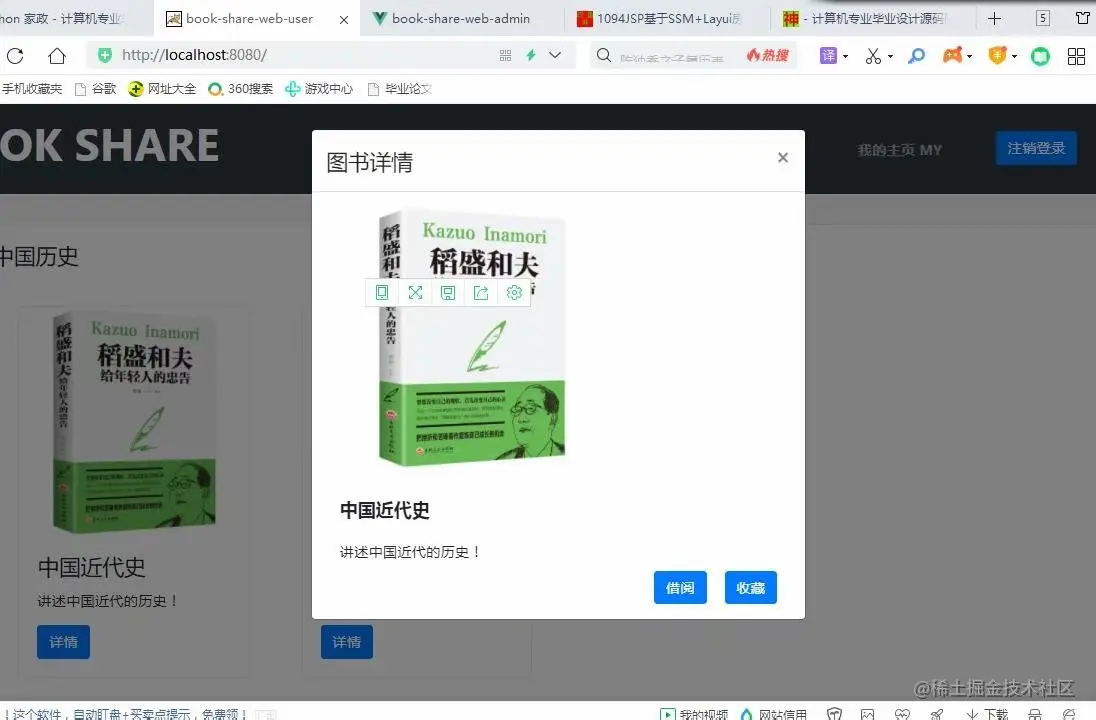
Task: Open the 毕业论文 bookmark
Action: (400, 89)
